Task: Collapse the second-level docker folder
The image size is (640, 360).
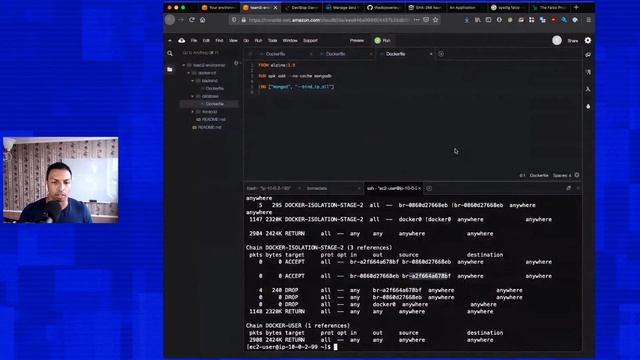Action: click(189, 73)
